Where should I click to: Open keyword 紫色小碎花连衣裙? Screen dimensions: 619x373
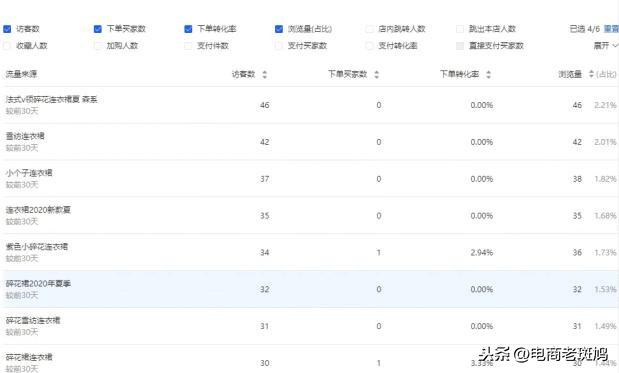click(x=37, y=247)
